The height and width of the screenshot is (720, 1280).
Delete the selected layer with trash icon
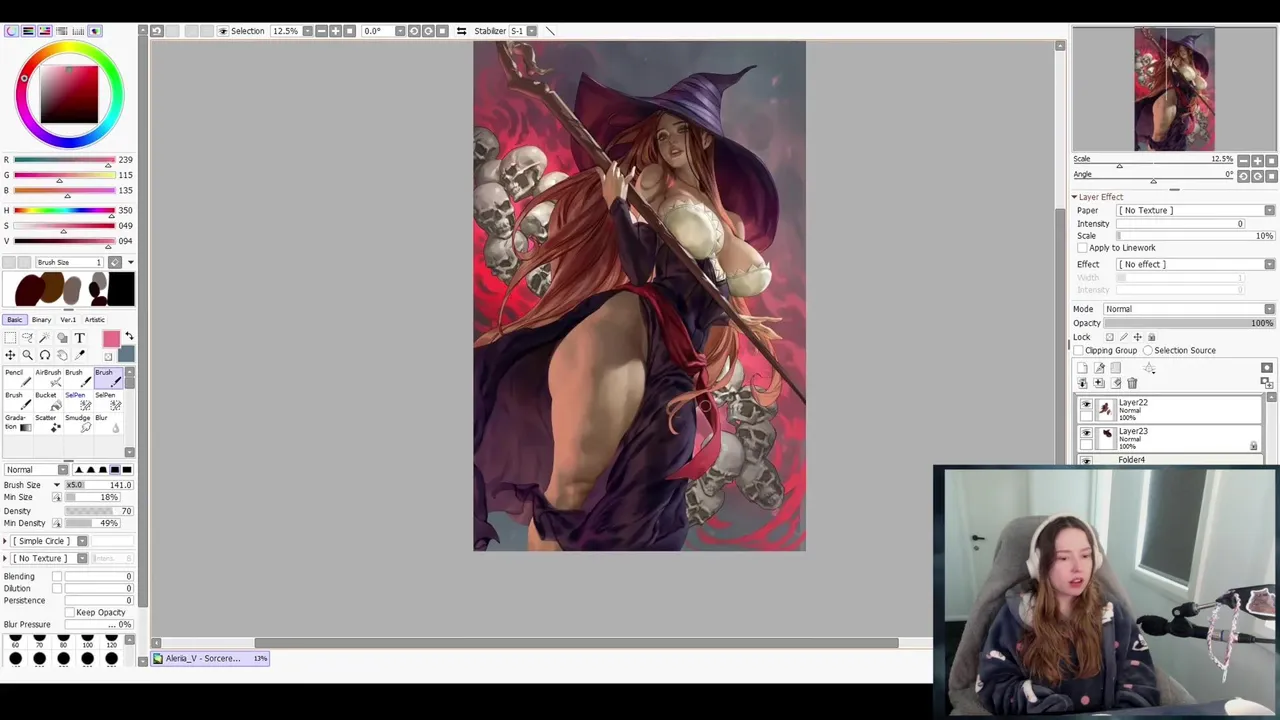1132,383
